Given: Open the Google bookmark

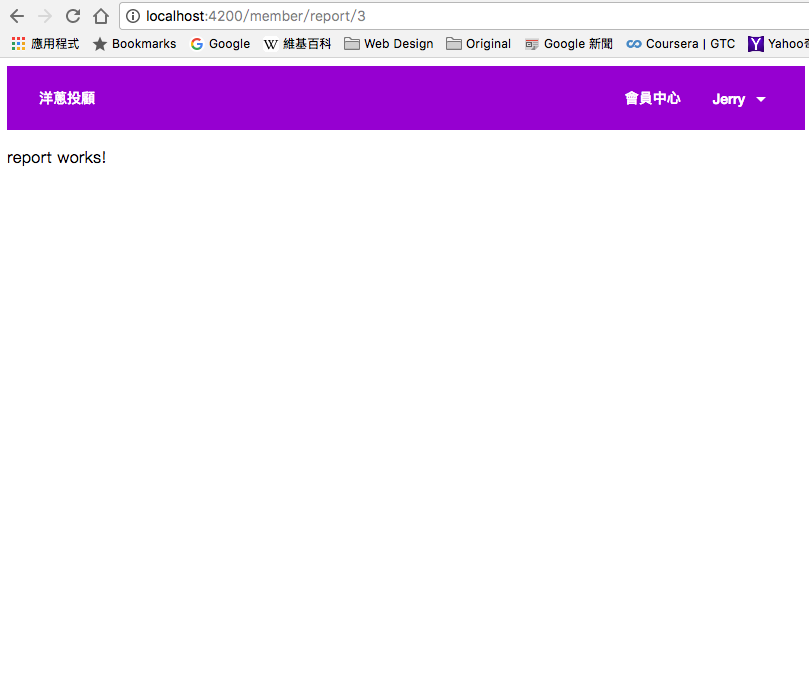Looking at the screenshot, I should pos(220,44).
